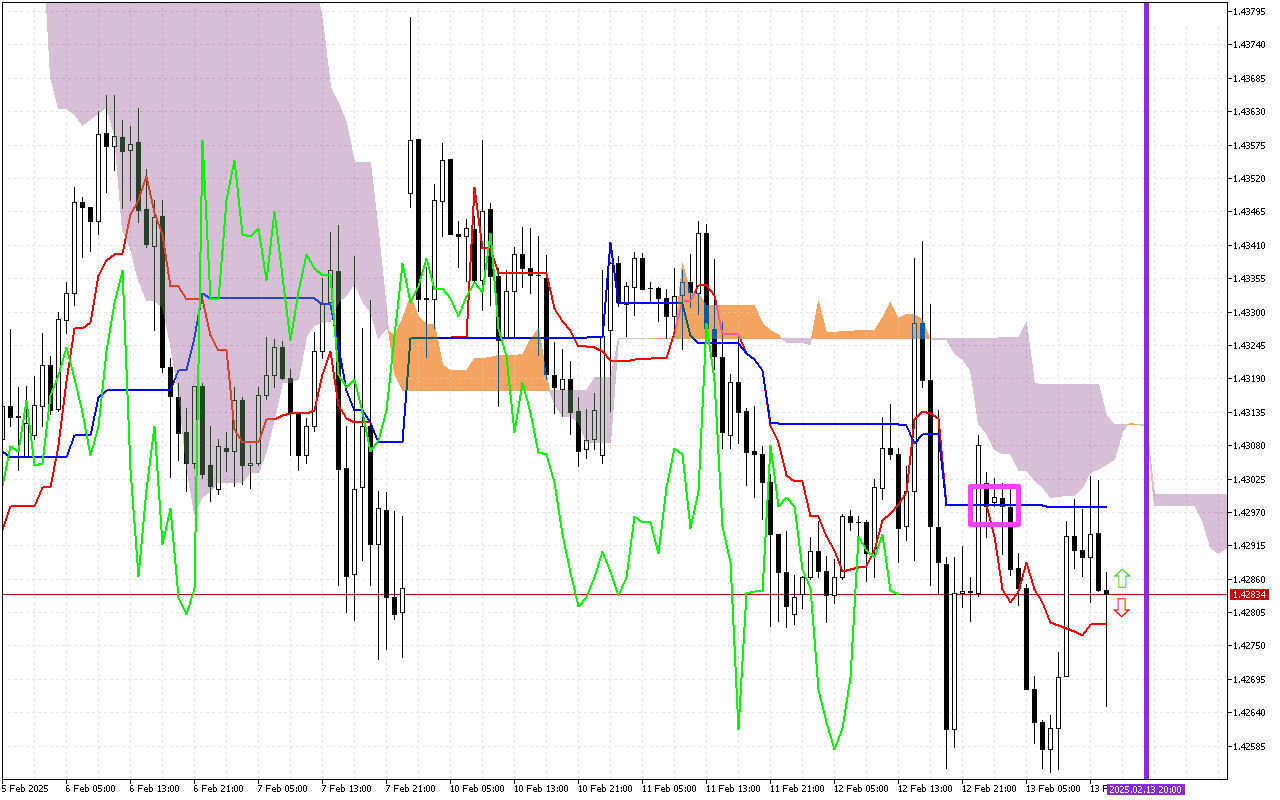The image size is (1280, 800).
Task: Click the 1.43575 price axis label
Action: (x=1249, y=145)
